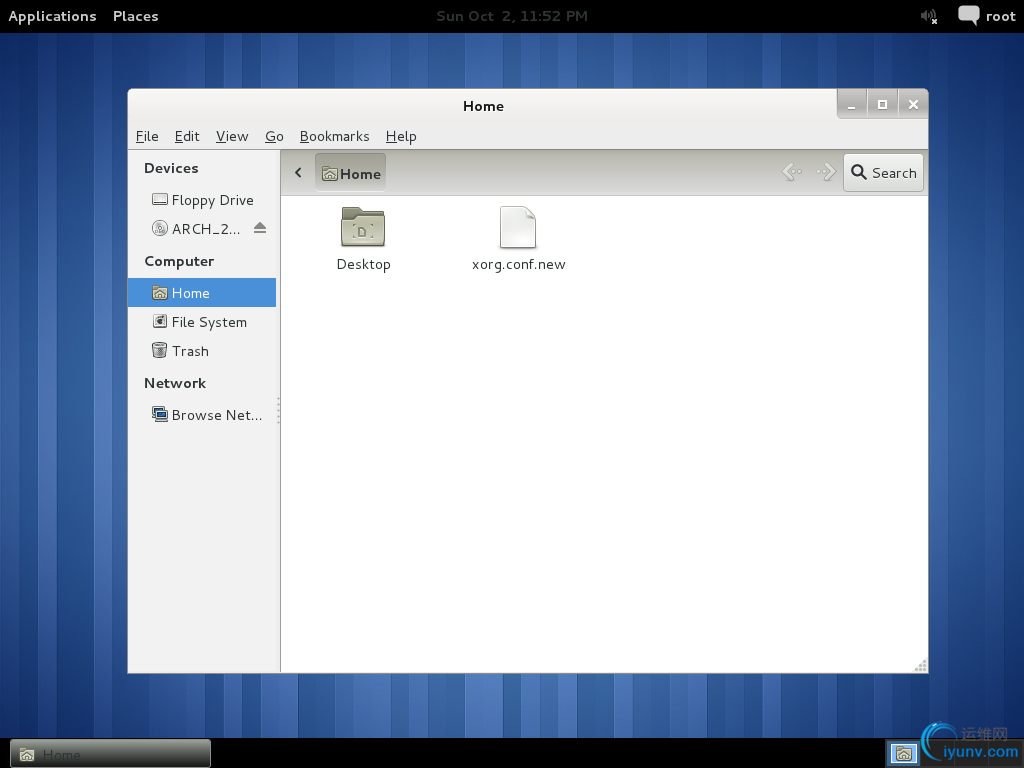This screenshot has height=768, width=1024.
Task: Open File System in sidebar
Action: point(208,322)
